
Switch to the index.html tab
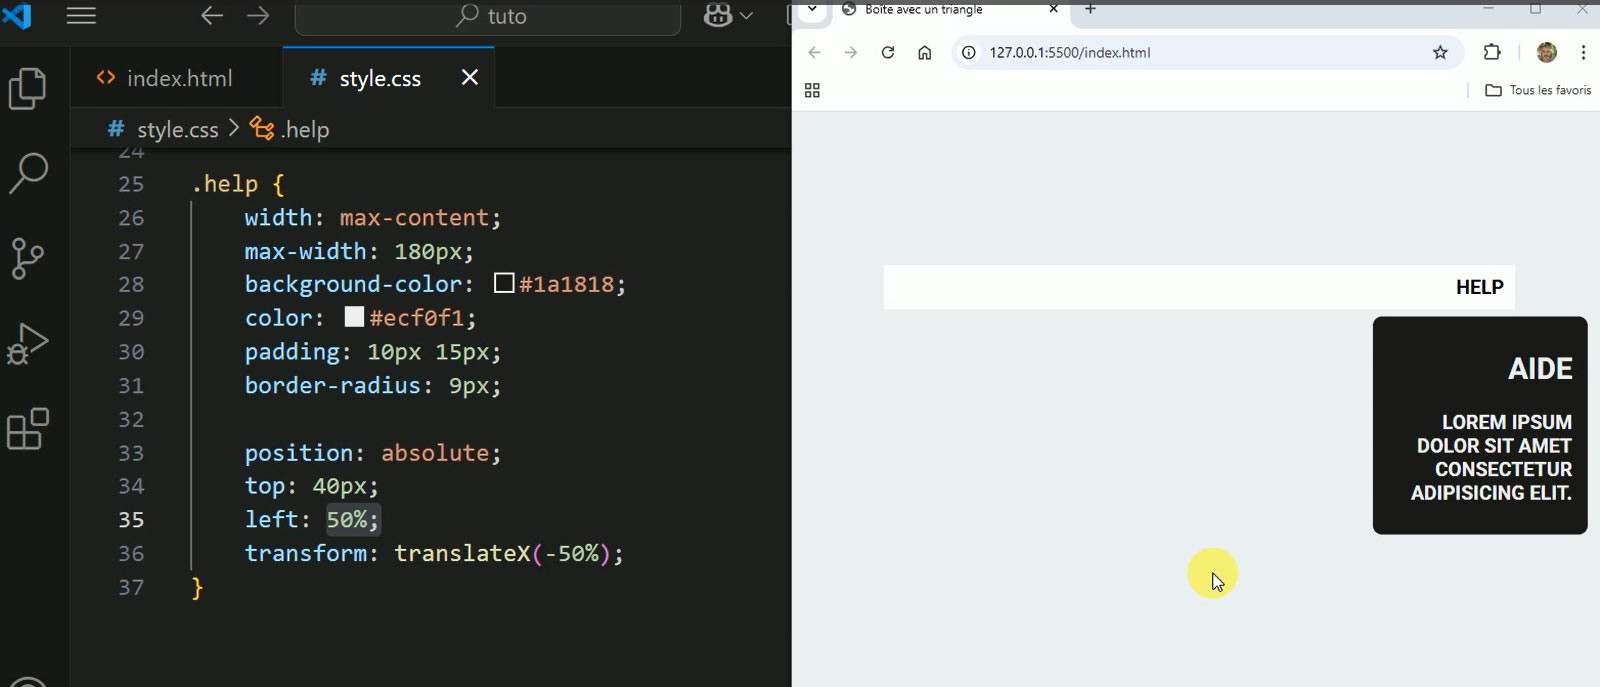tap(165, 78)
